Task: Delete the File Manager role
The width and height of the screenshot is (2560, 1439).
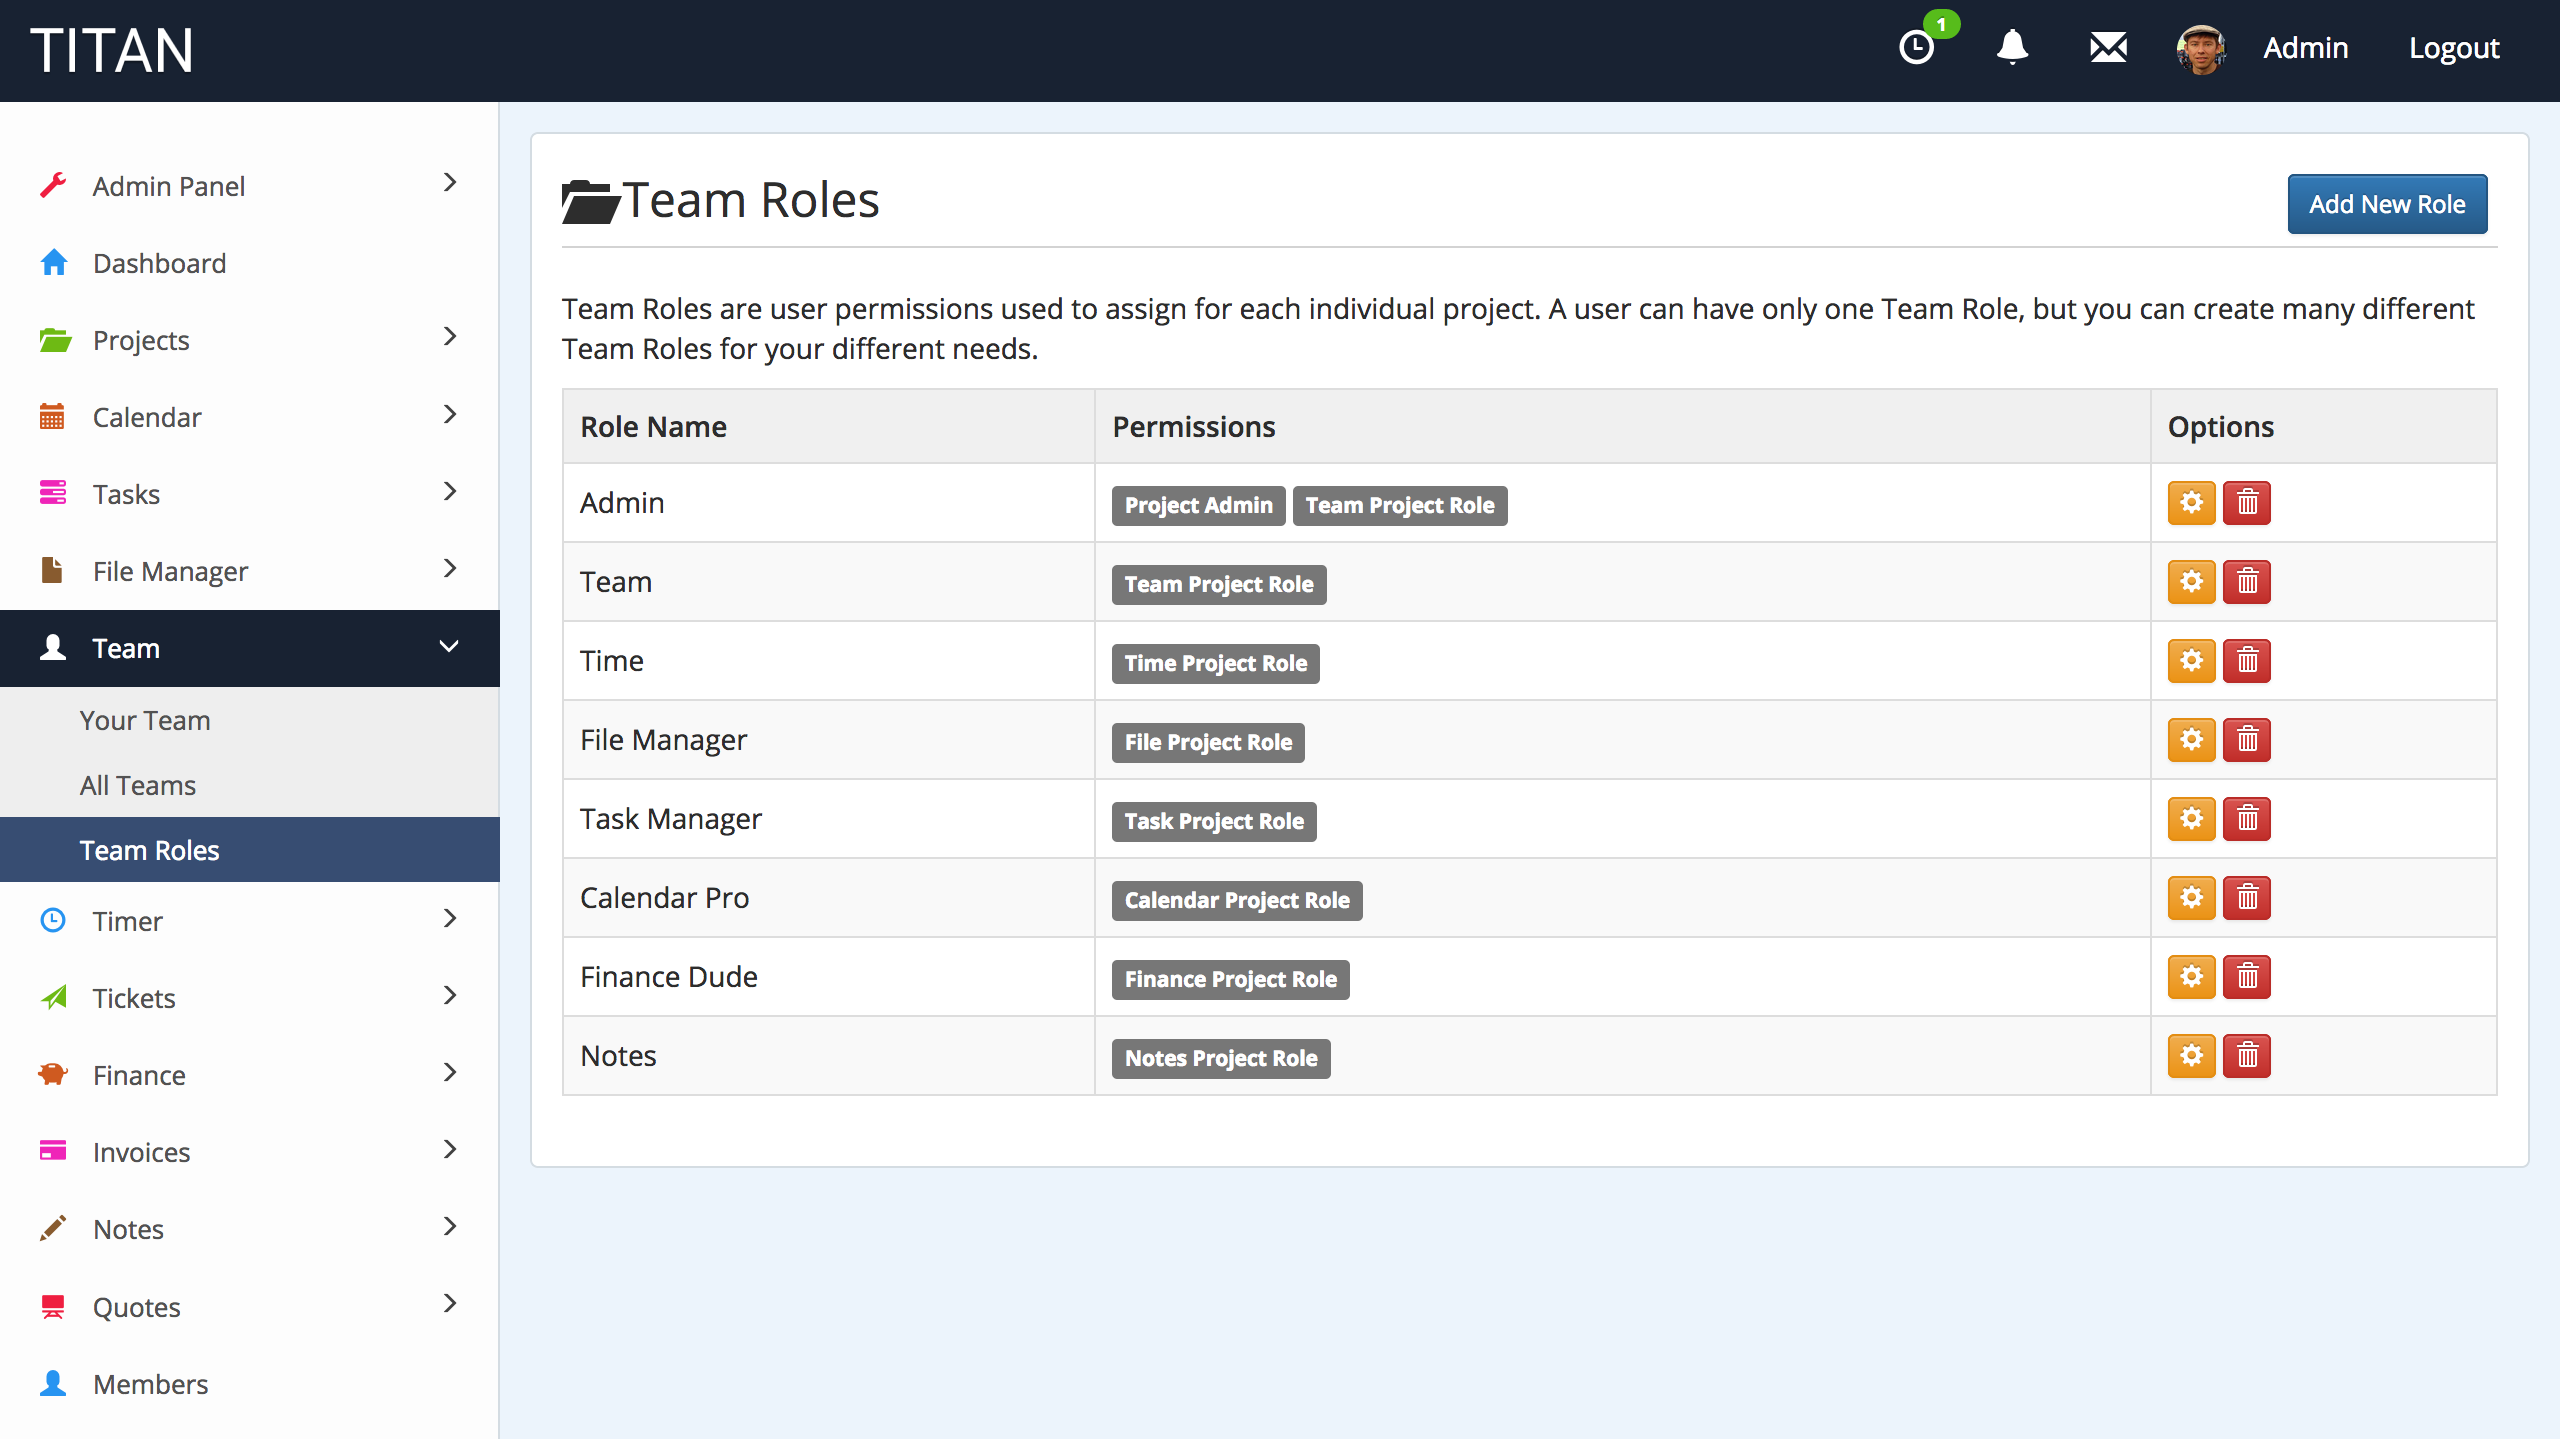Action: (2247, 740)
